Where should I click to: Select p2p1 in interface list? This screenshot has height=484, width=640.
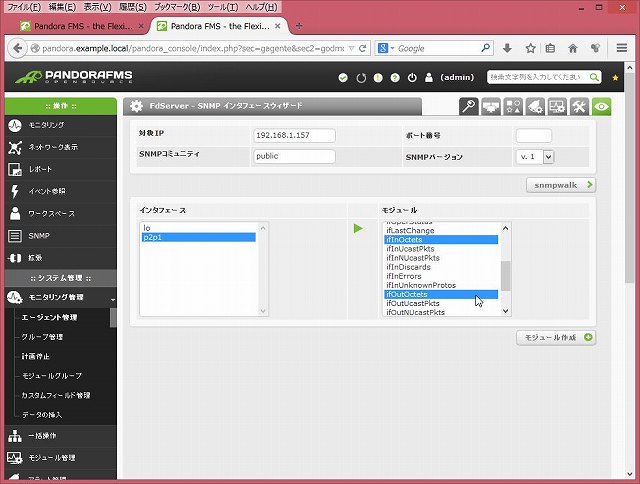pos(199,237)
